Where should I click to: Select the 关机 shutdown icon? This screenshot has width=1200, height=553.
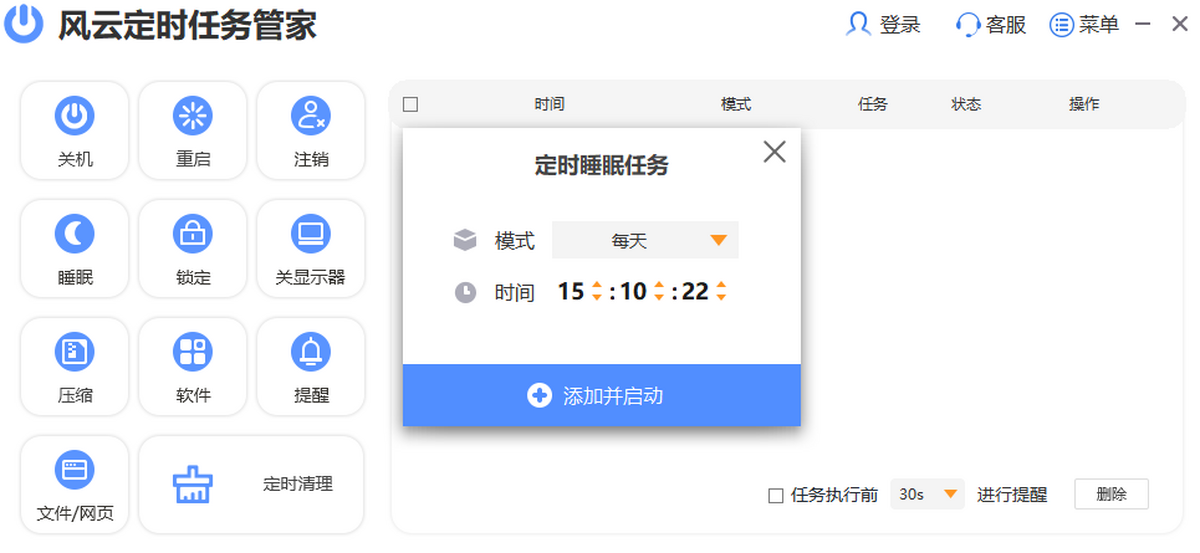(75, 130)
